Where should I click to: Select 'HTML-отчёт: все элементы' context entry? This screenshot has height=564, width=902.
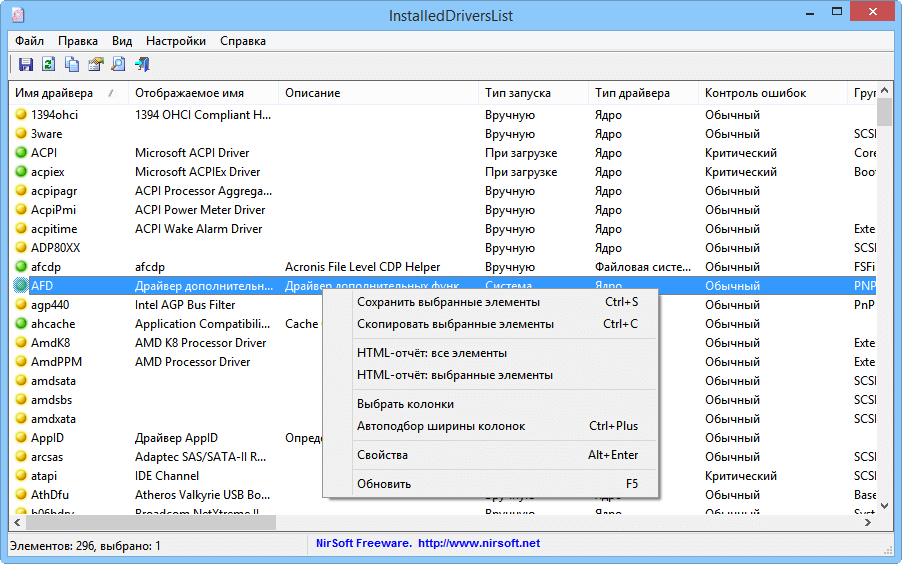click(432, 353)
